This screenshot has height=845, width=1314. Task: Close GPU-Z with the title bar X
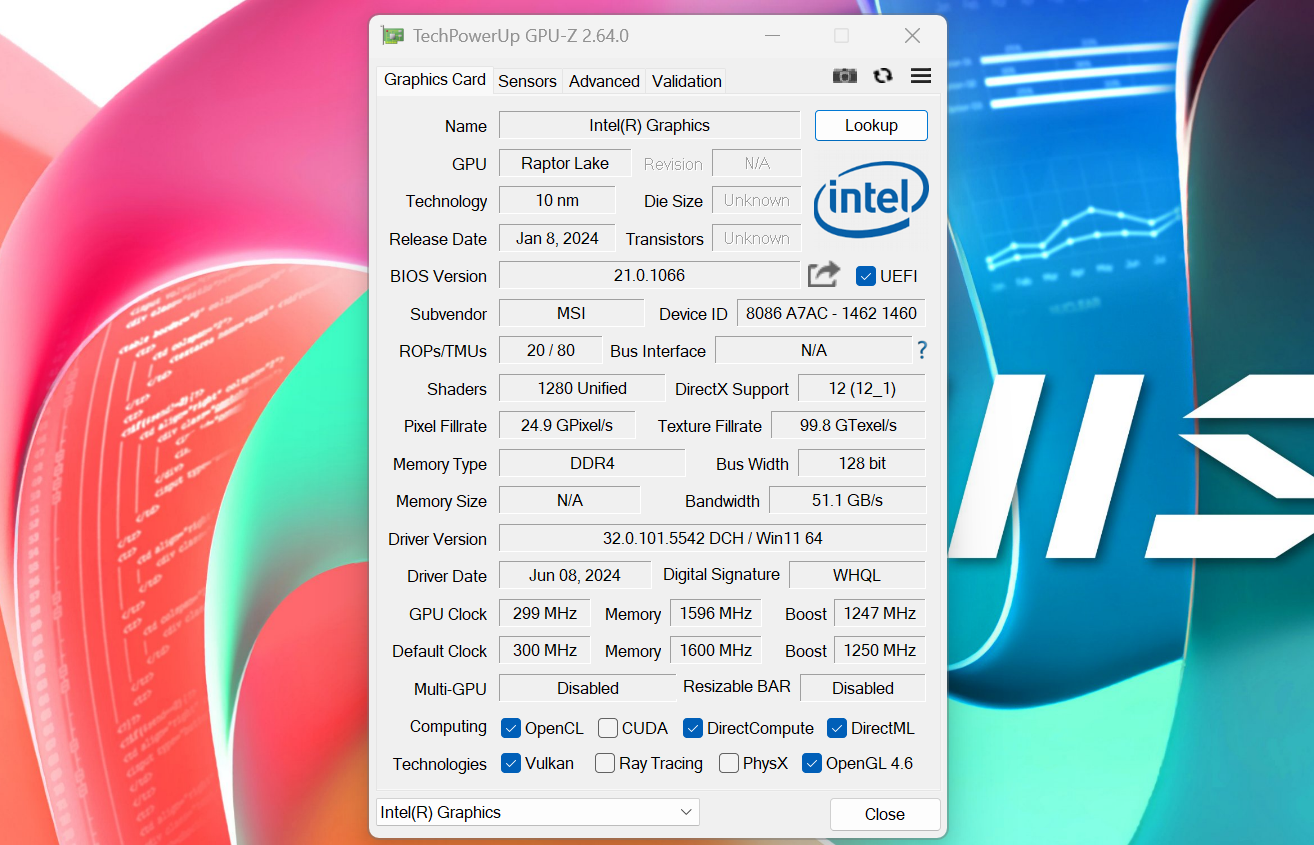912,36
